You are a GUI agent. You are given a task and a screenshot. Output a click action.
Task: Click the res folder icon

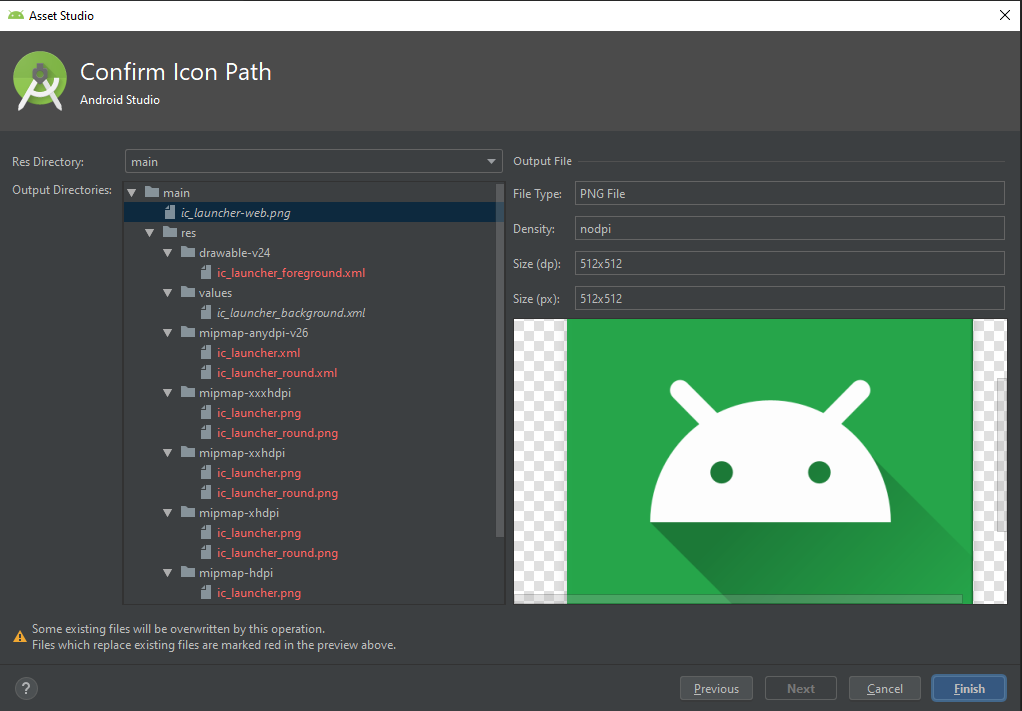170,232
